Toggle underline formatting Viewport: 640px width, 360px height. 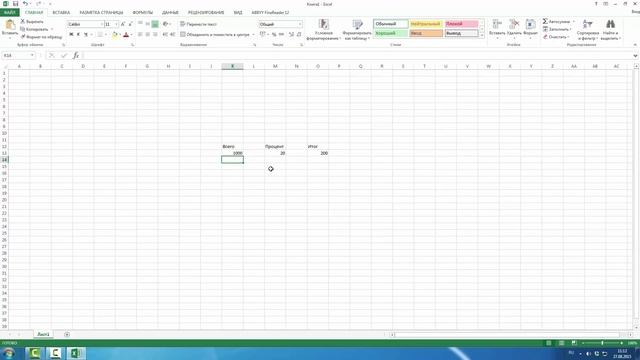[x=86, y=35]
